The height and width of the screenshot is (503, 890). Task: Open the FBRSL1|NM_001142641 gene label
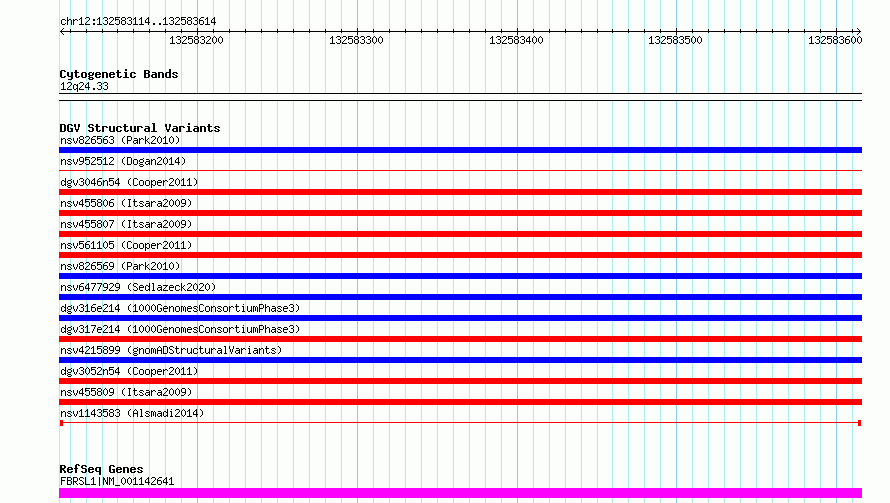pos(117,481)
